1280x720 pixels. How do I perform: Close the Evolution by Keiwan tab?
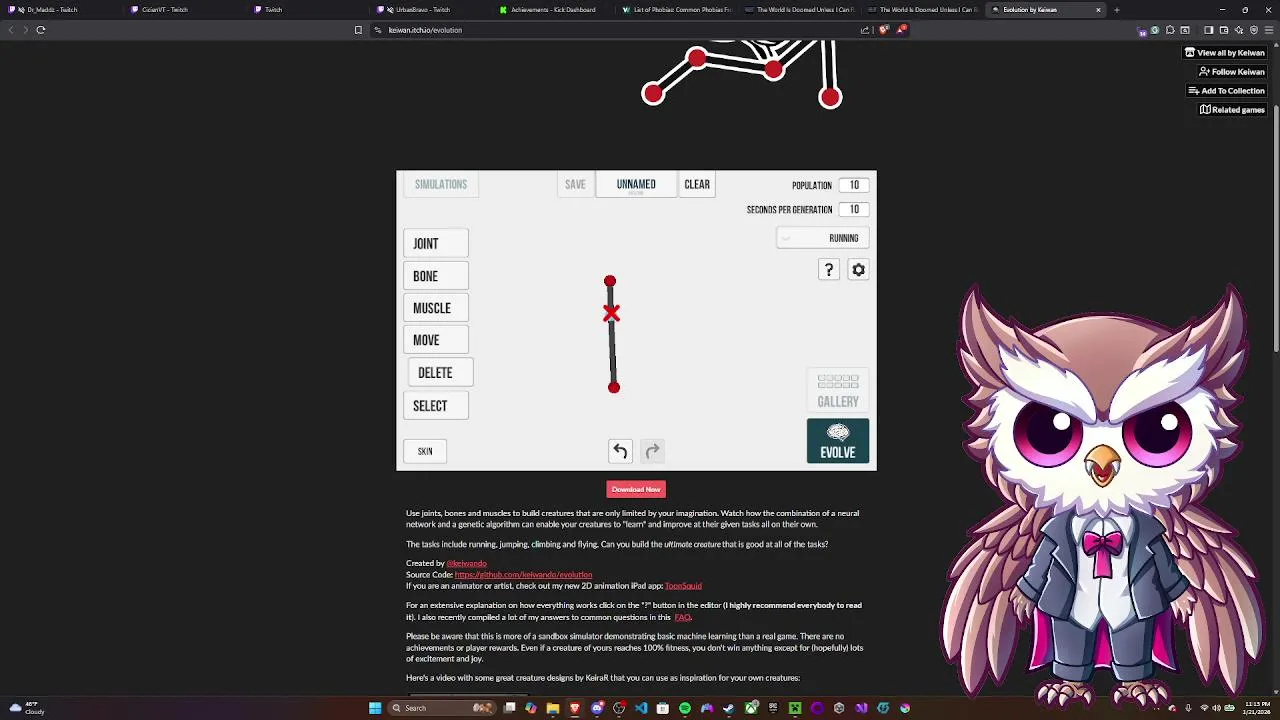pos(1098,10)
